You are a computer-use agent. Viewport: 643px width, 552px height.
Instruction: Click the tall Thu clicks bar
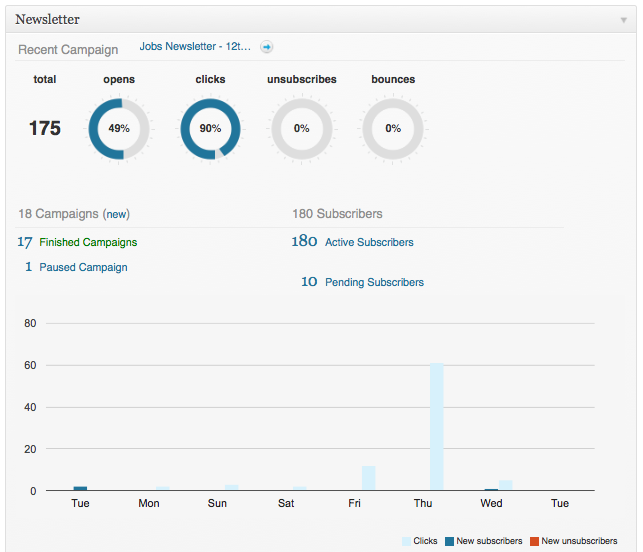tap(437, 427)
